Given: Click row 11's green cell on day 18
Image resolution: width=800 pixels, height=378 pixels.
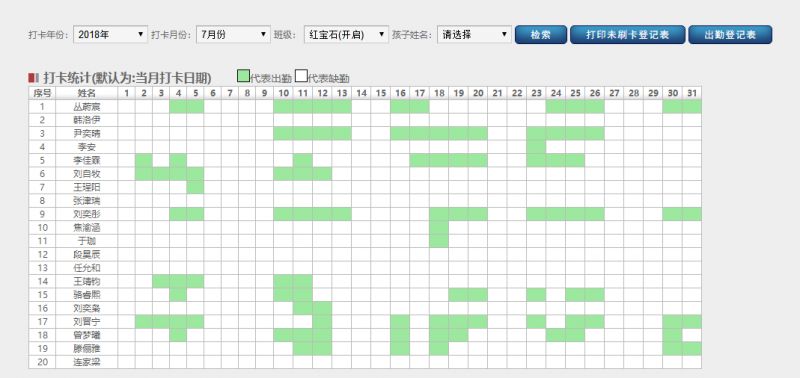Looking at the screenshot, I should [x=439, y=241].
